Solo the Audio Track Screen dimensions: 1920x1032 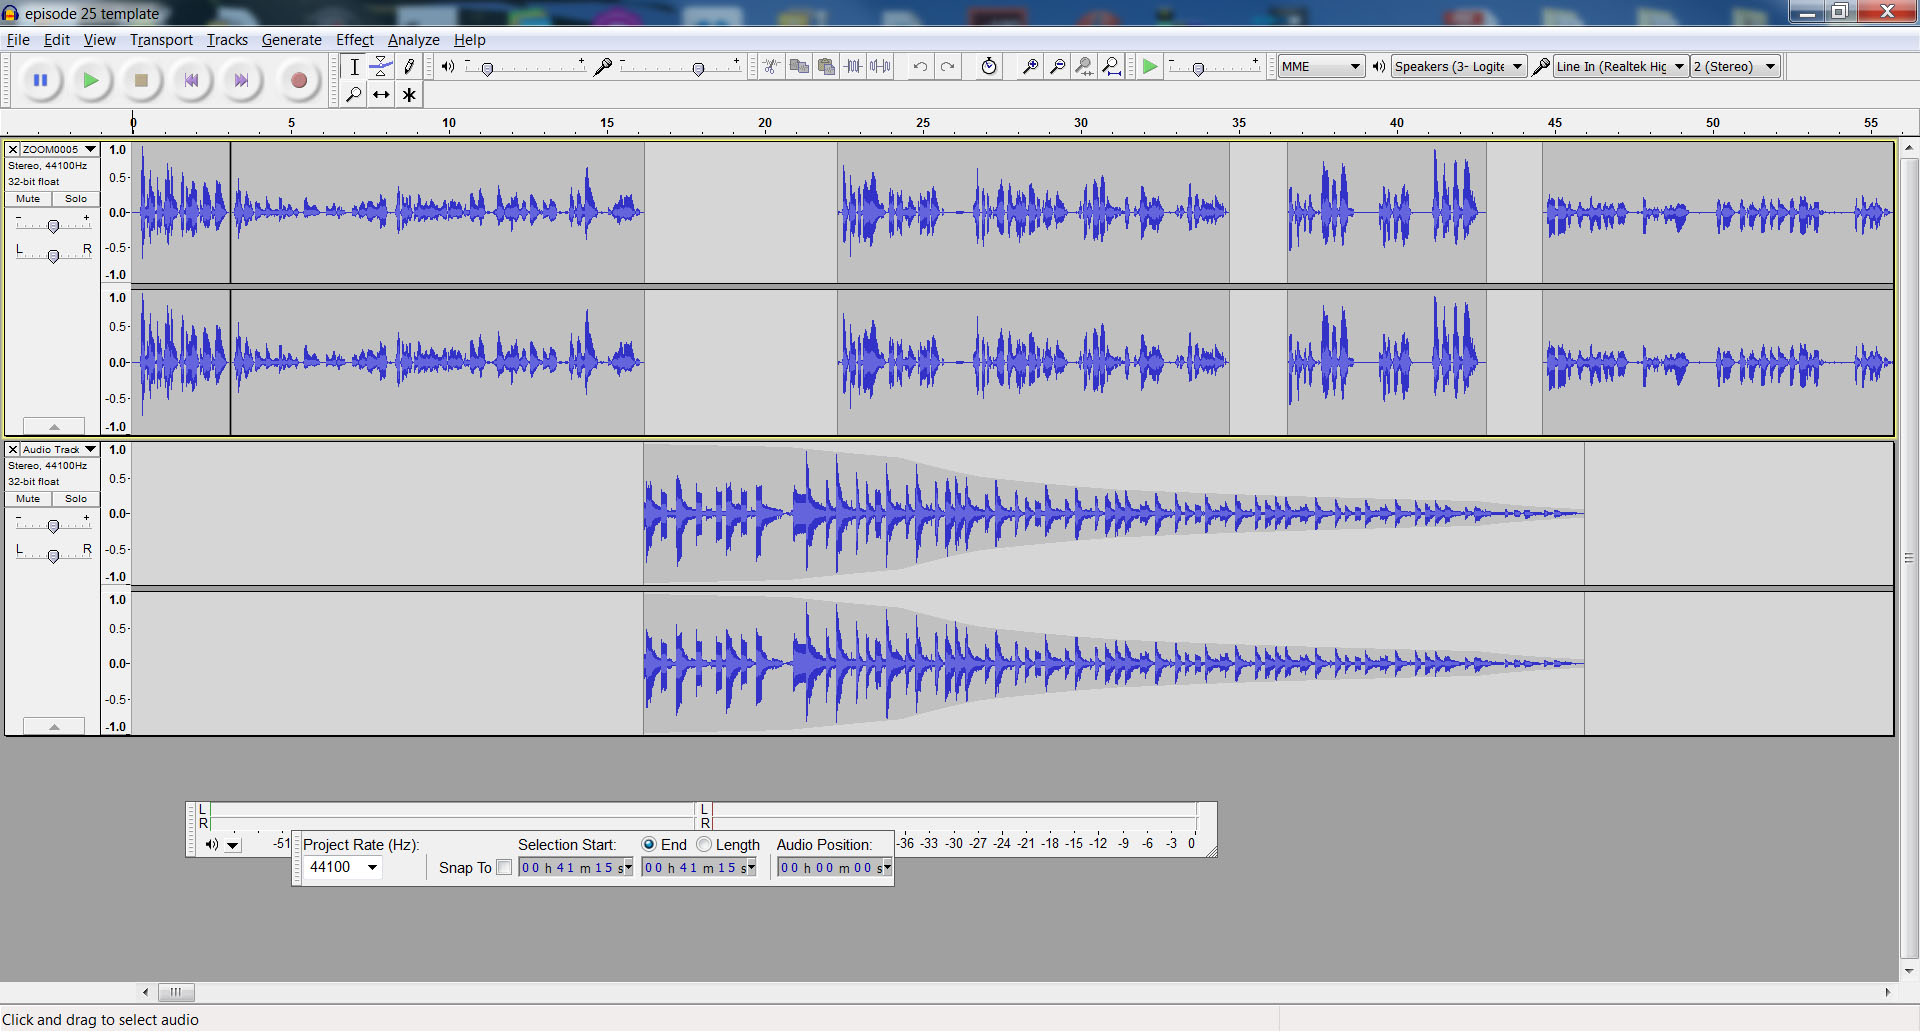click(x=76, y=499)
